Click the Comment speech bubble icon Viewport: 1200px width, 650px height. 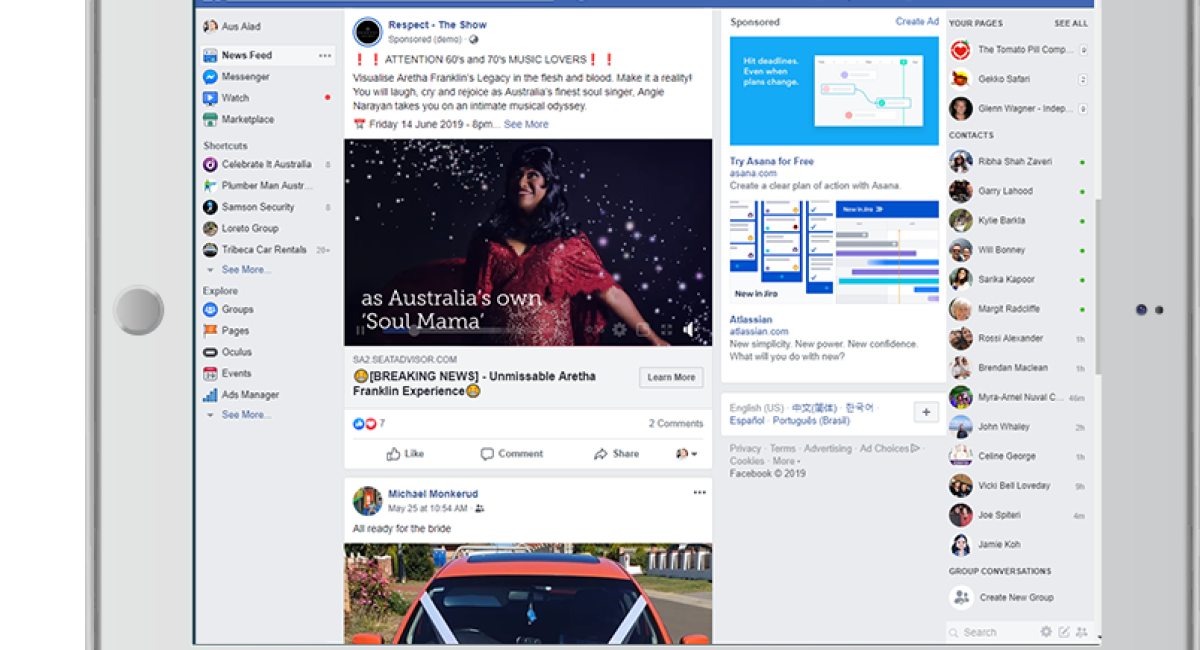[x=487, y=454]
